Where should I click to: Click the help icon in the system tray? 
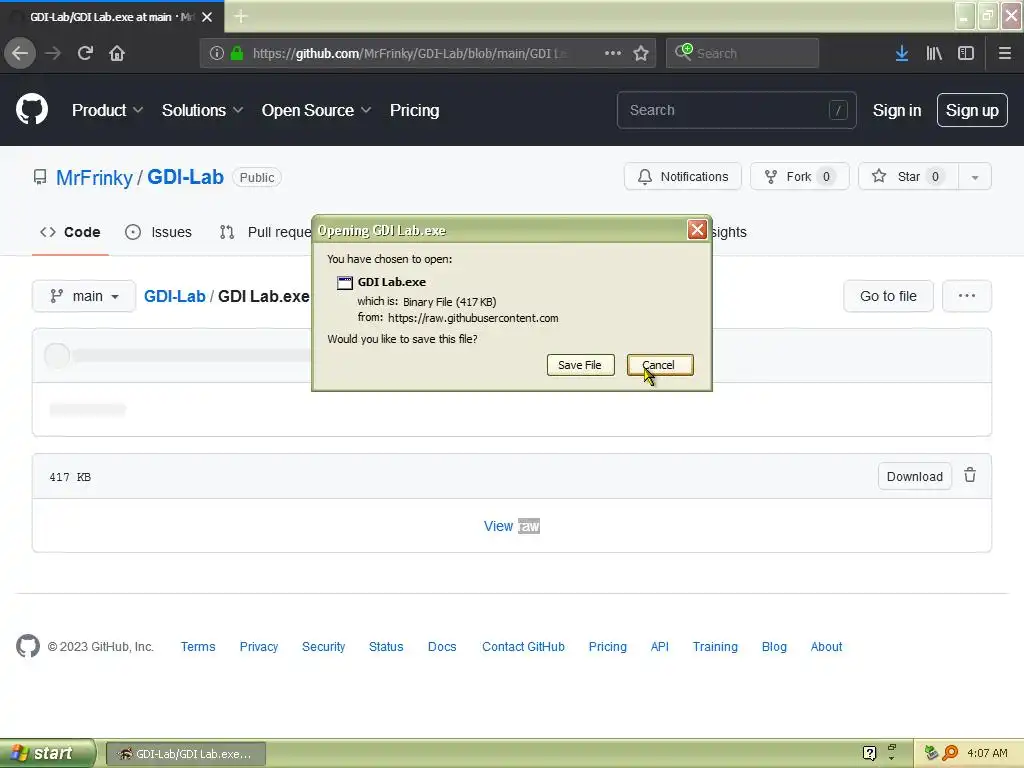pyautogui.click(x=869, y=753)
